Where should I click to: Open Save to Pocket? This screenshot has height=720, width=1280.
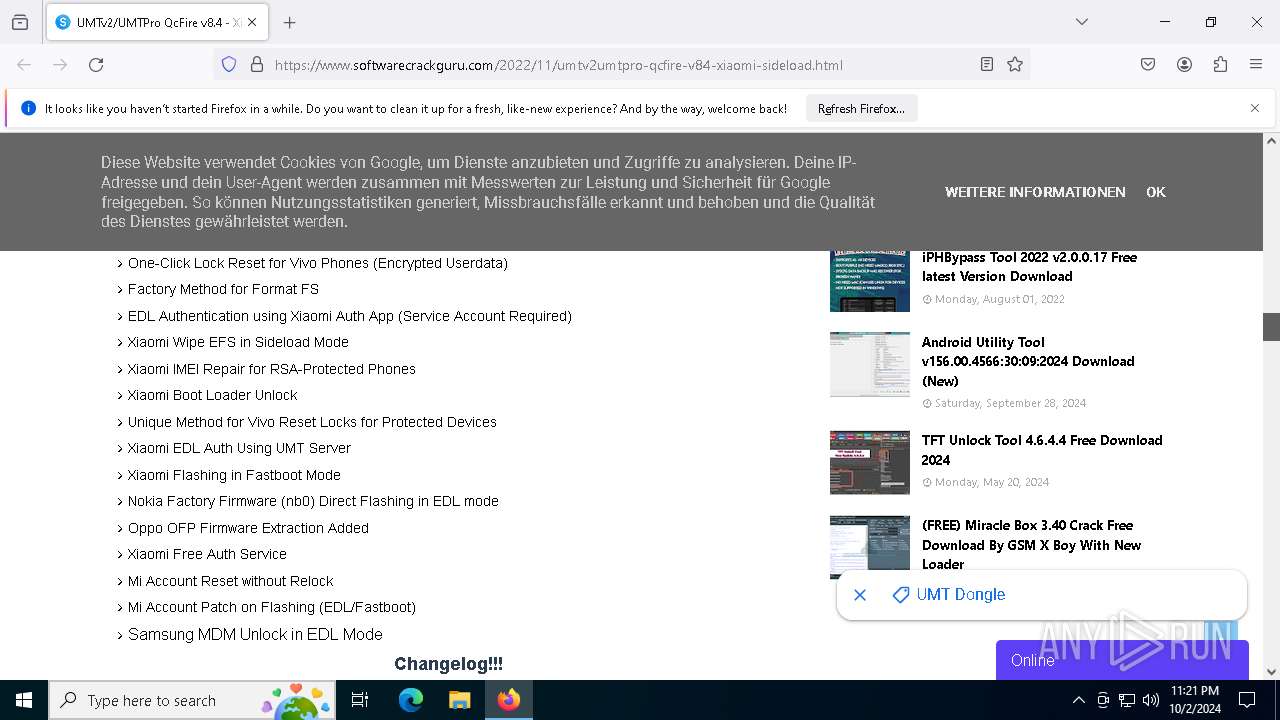(x=1148, y=64)
